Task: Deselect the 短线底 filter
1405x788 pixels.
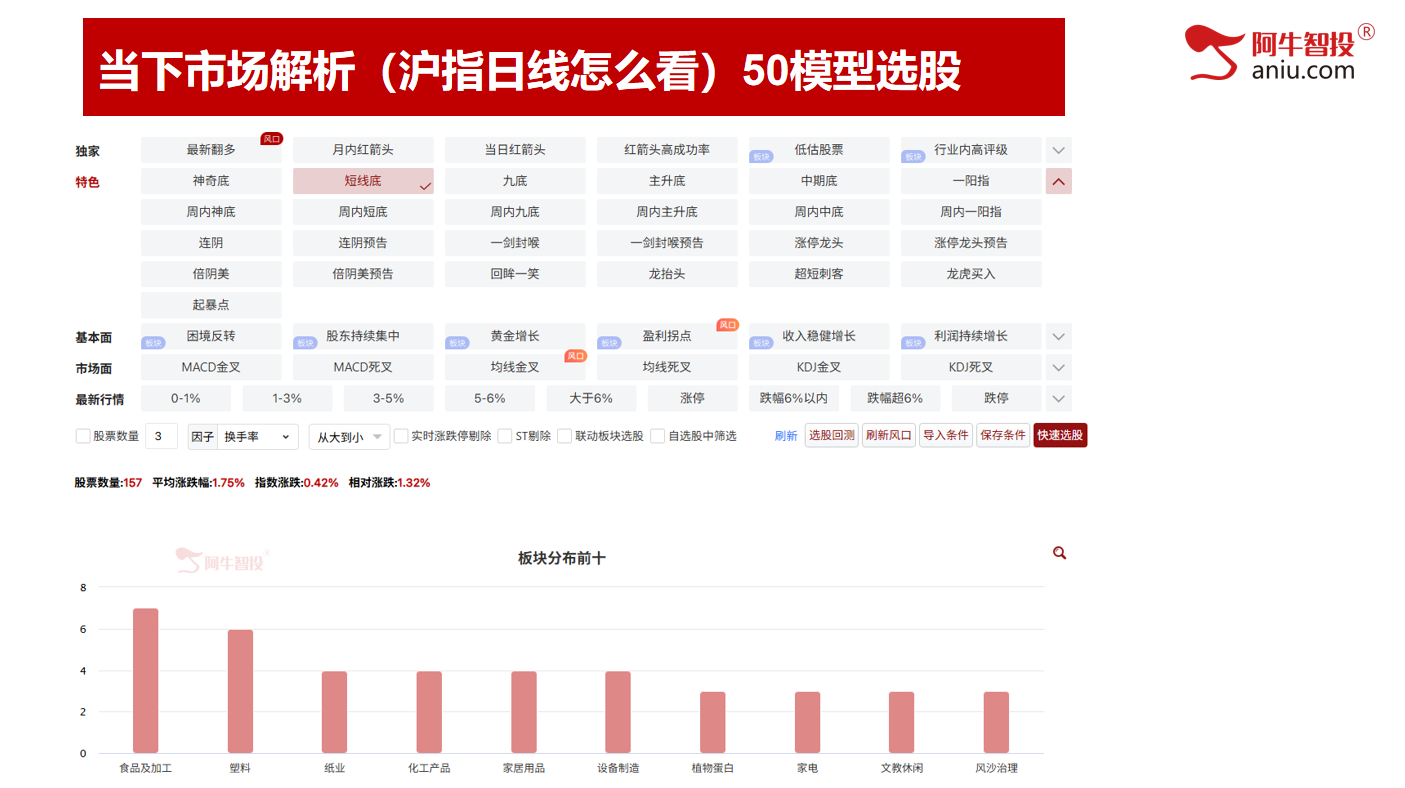Action: pos(363,181)
